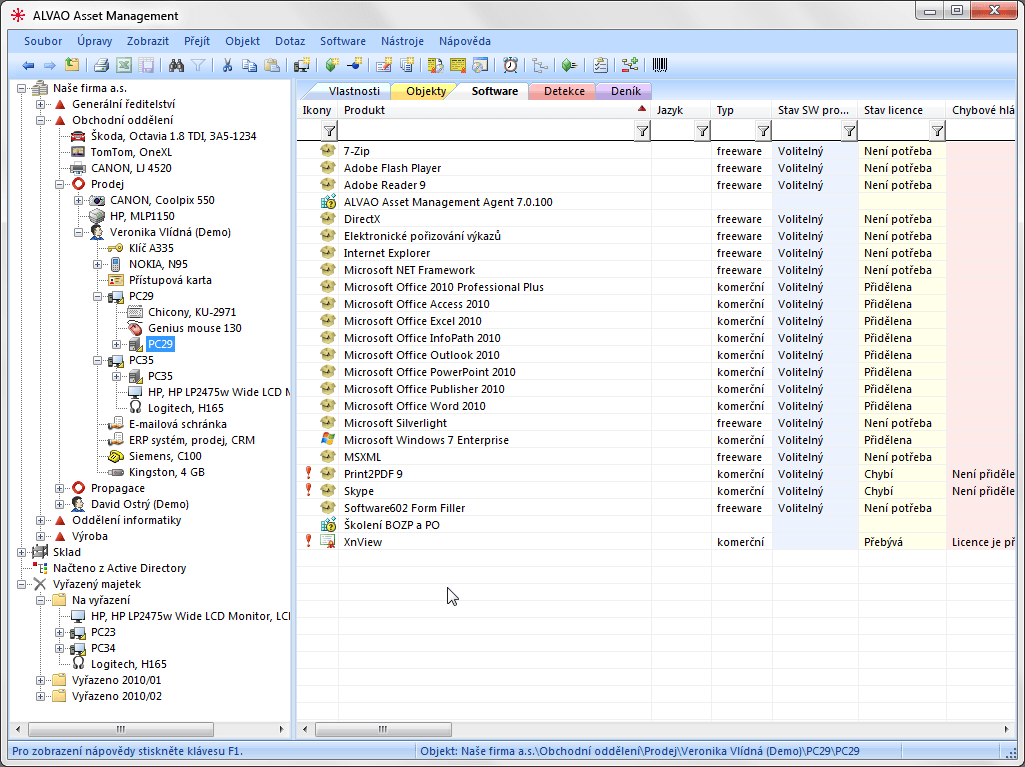Select Škoda, Octavia 1.8 TDI tree item
The image size is (1025, 767).
click(x=173, y=136)
